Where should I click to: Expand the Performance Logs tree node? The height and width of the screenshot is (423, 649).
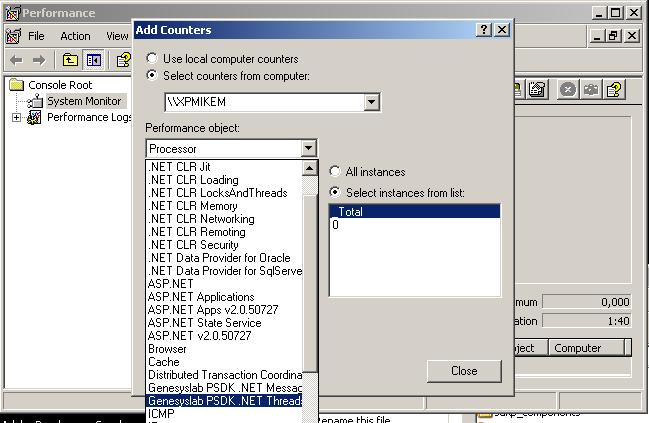tap(17, 117)
